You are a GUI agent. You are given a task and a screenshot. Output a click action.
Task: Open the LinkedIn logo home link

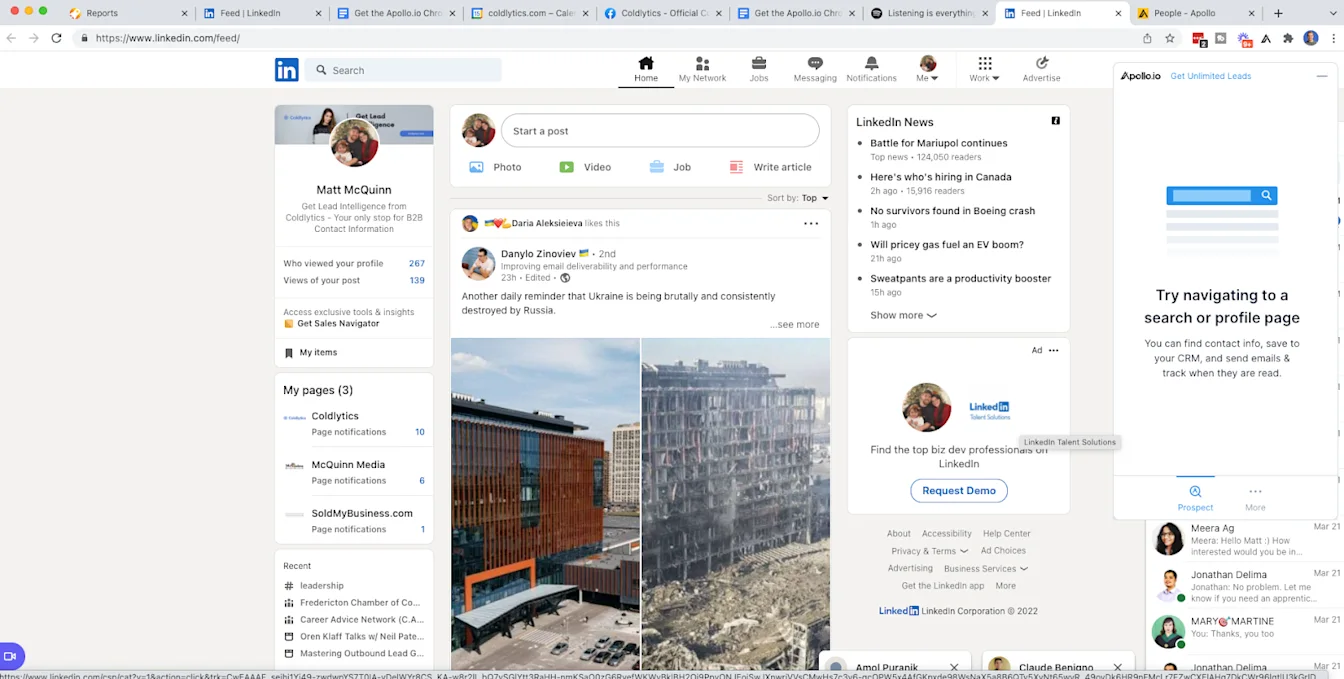pyautogui.click(x=287, y=70)
